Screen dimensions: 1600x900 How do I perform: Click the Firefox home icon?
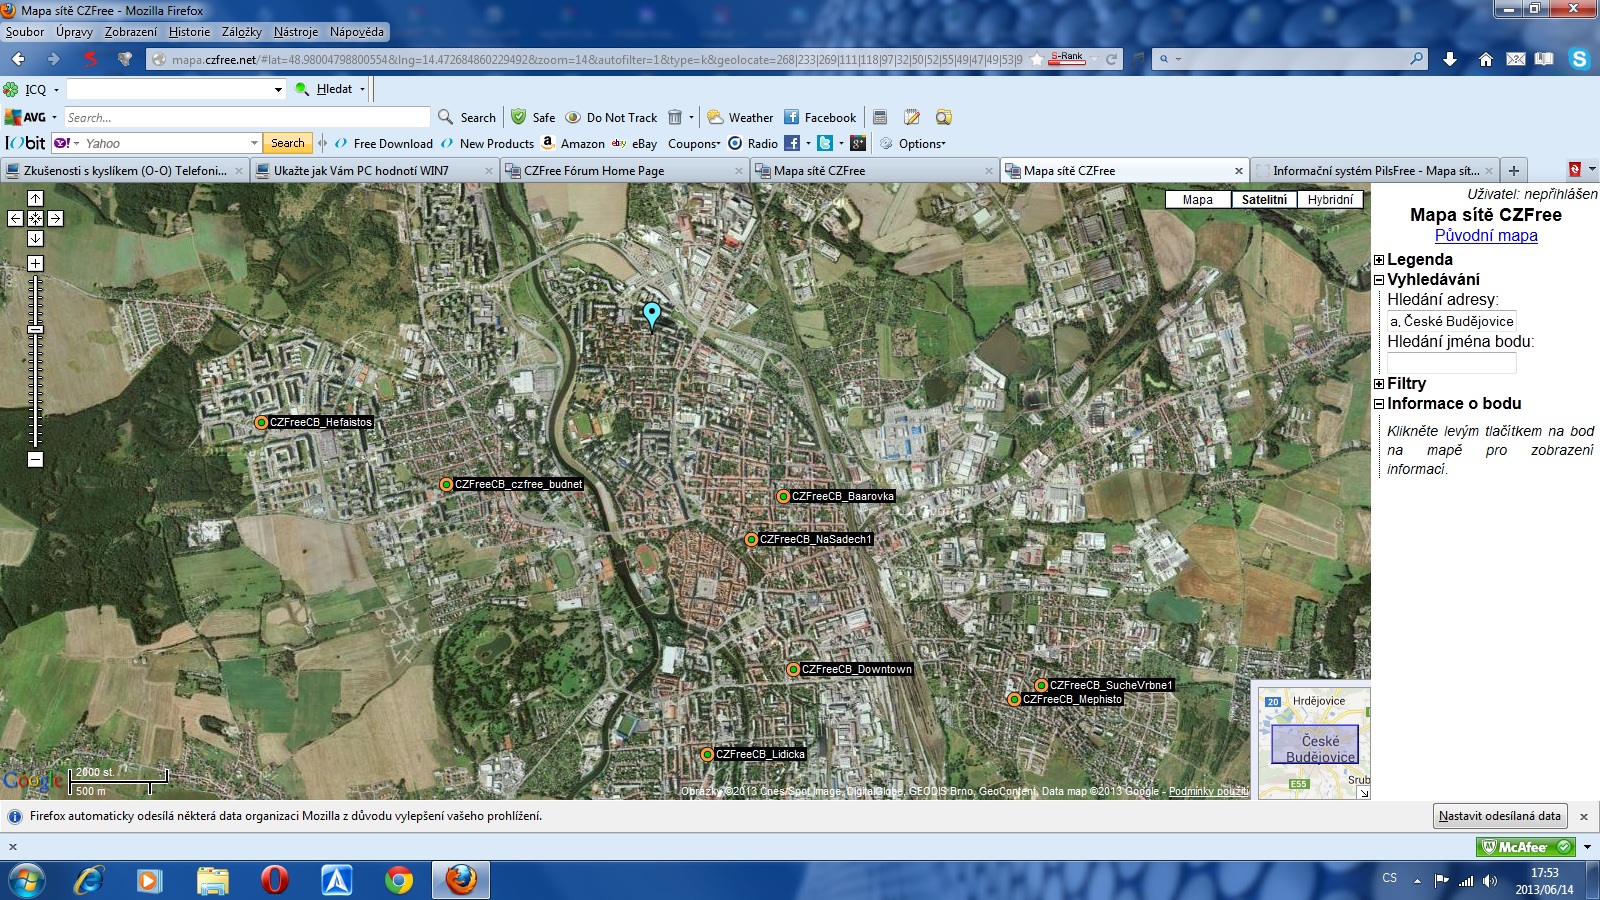point(1485,60)
